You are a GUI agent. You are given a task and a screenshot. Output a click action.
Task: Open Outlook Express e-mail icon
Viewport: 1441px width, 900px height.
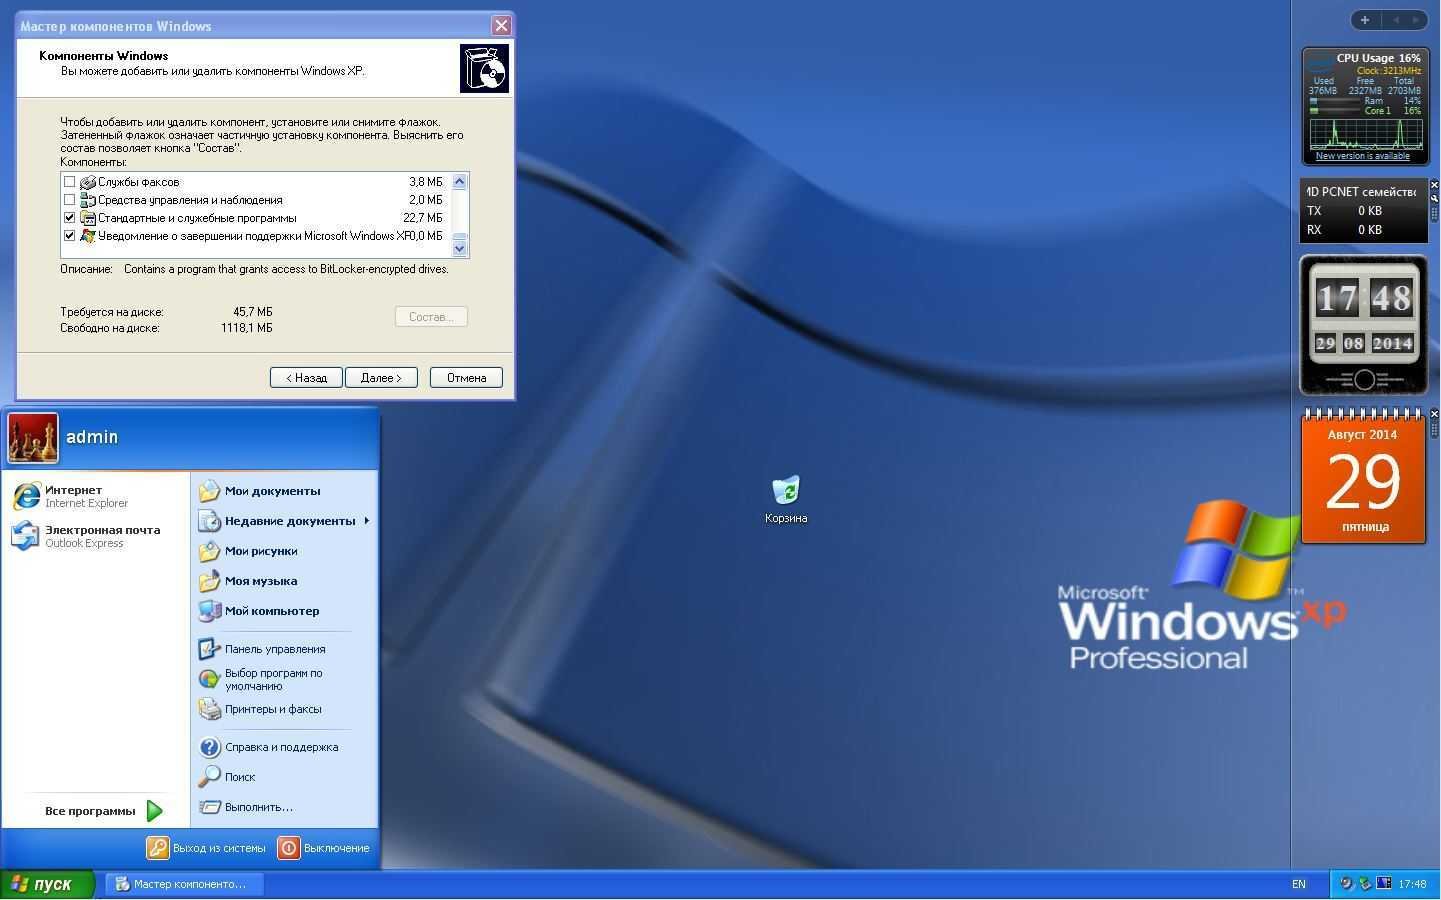pos(24,536)
